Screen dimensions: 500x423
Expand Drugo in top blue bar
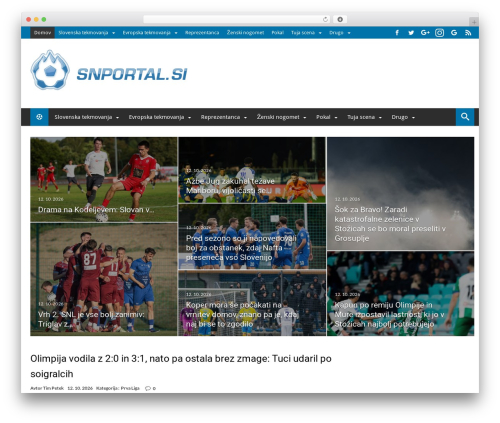coord(339,33)
